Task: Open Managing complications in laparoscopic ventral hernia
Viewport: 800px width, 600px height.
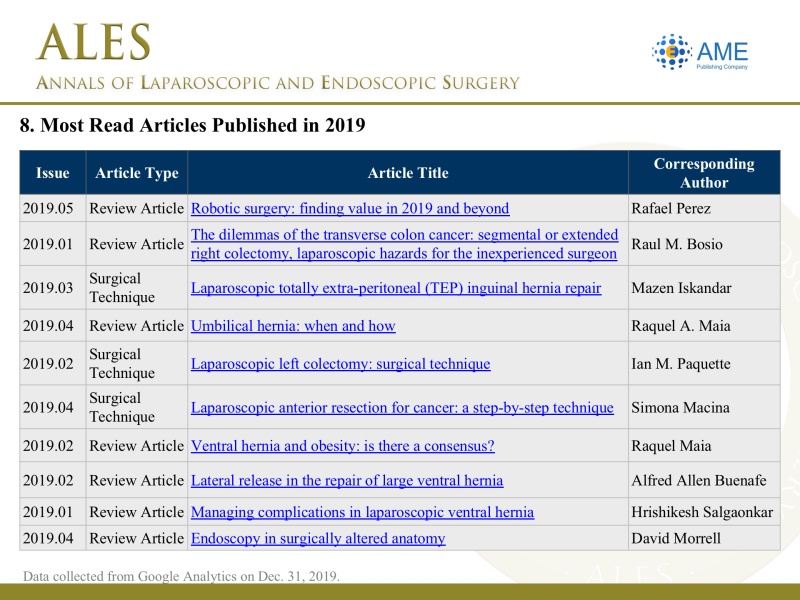Action: point(362,513)
